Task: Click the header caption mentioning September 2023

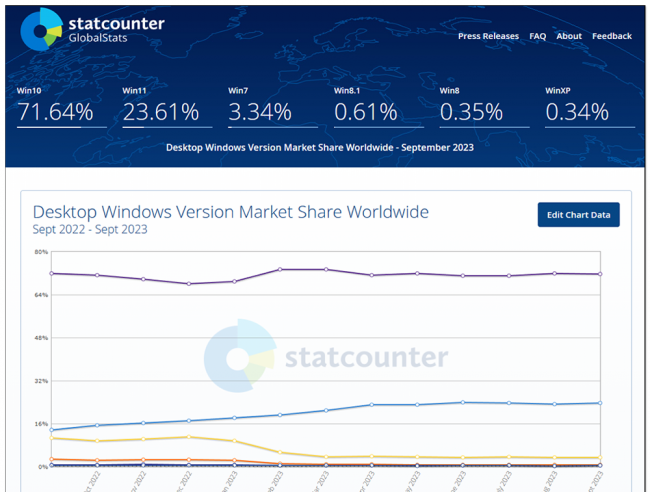Action: [x=320, y=148]
